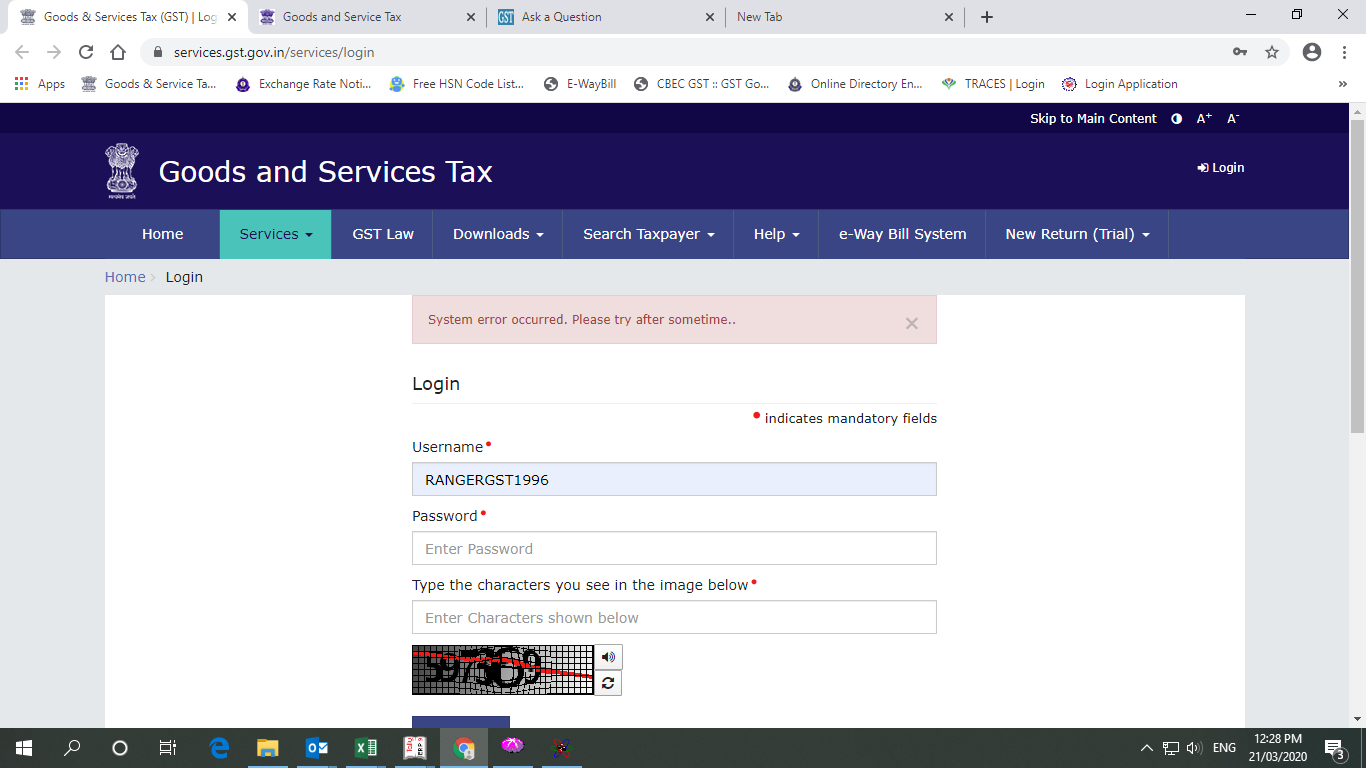
Task: Open the Windows Start menu
Action: coord(24,748)
